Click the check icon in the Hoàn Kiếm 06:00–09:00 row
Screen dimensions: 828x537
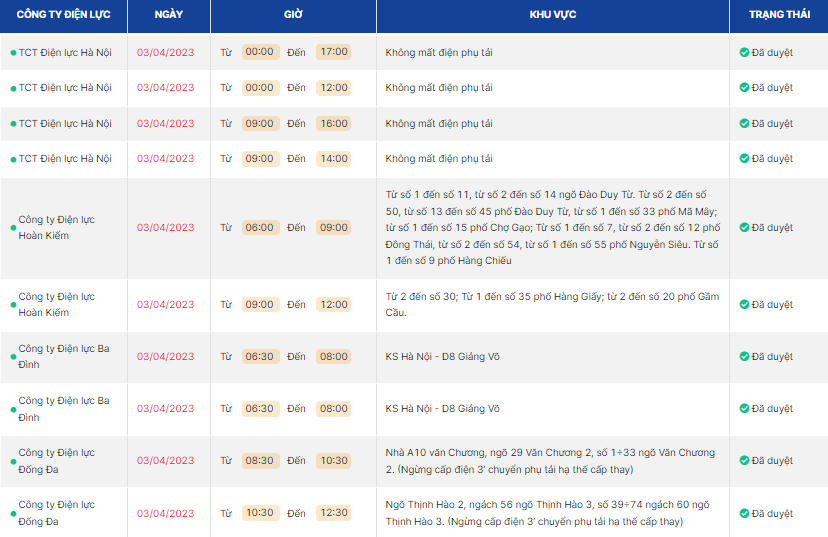744,228
